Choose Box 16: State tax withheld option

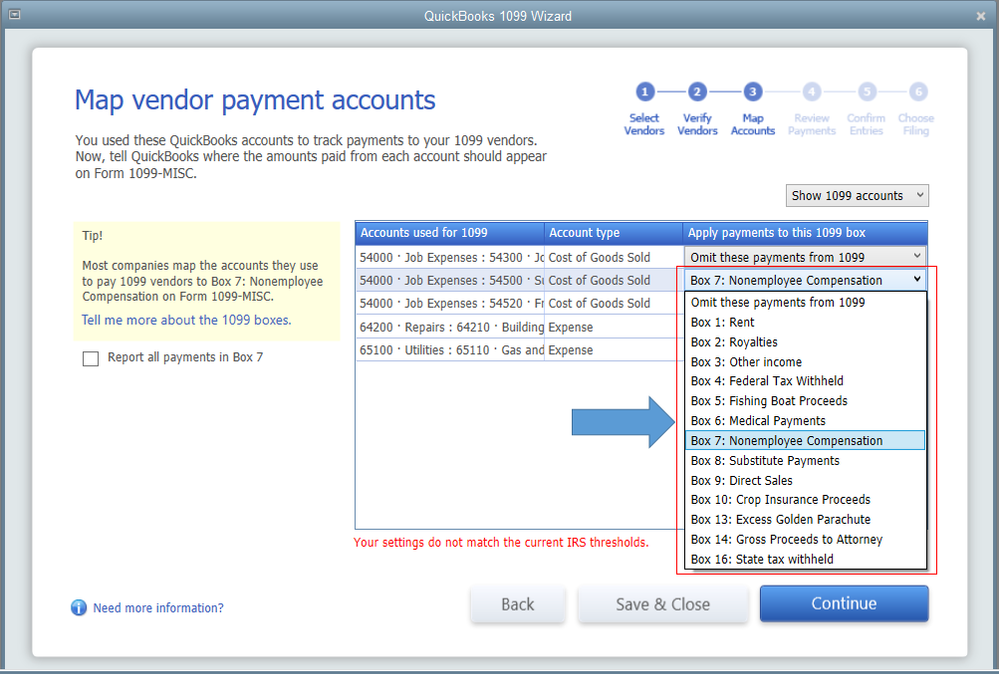tap(762, 559)
